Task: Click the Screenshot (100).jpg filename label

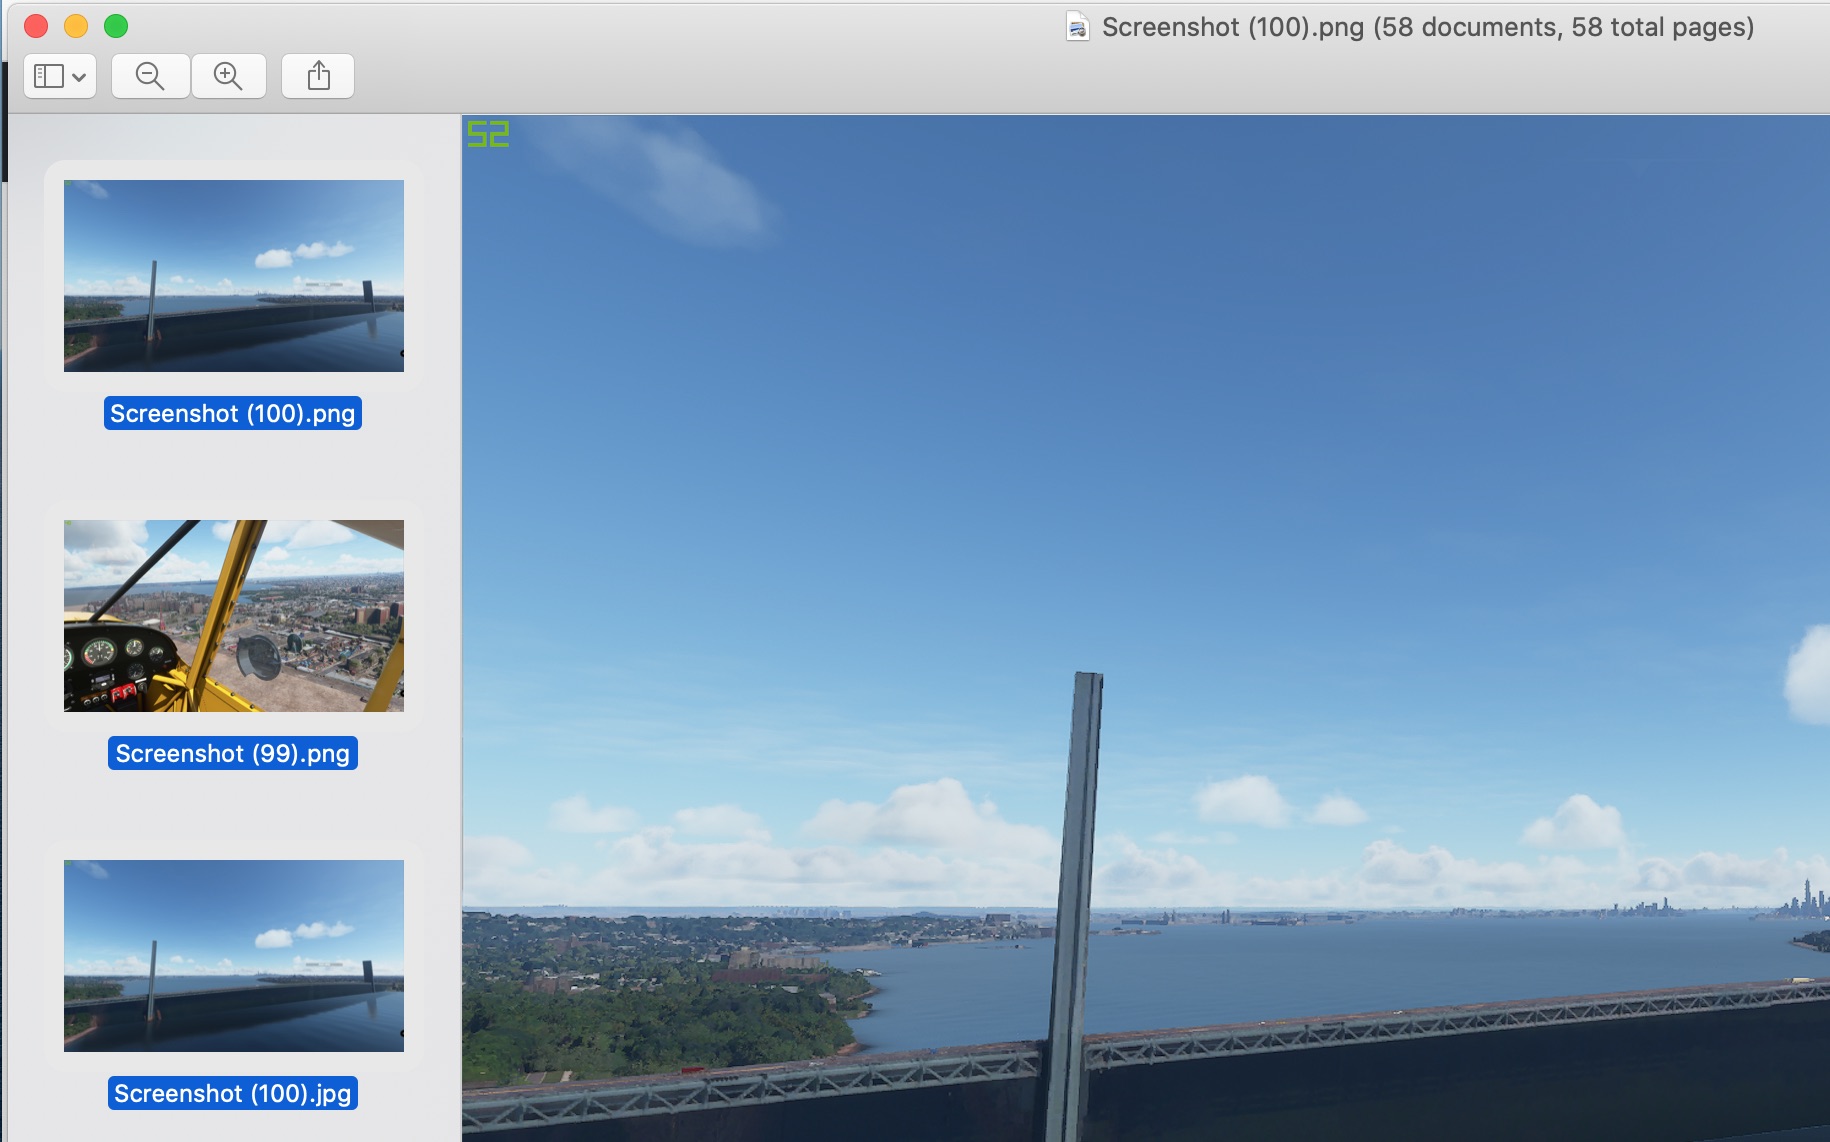Action: coord(233,1093)
